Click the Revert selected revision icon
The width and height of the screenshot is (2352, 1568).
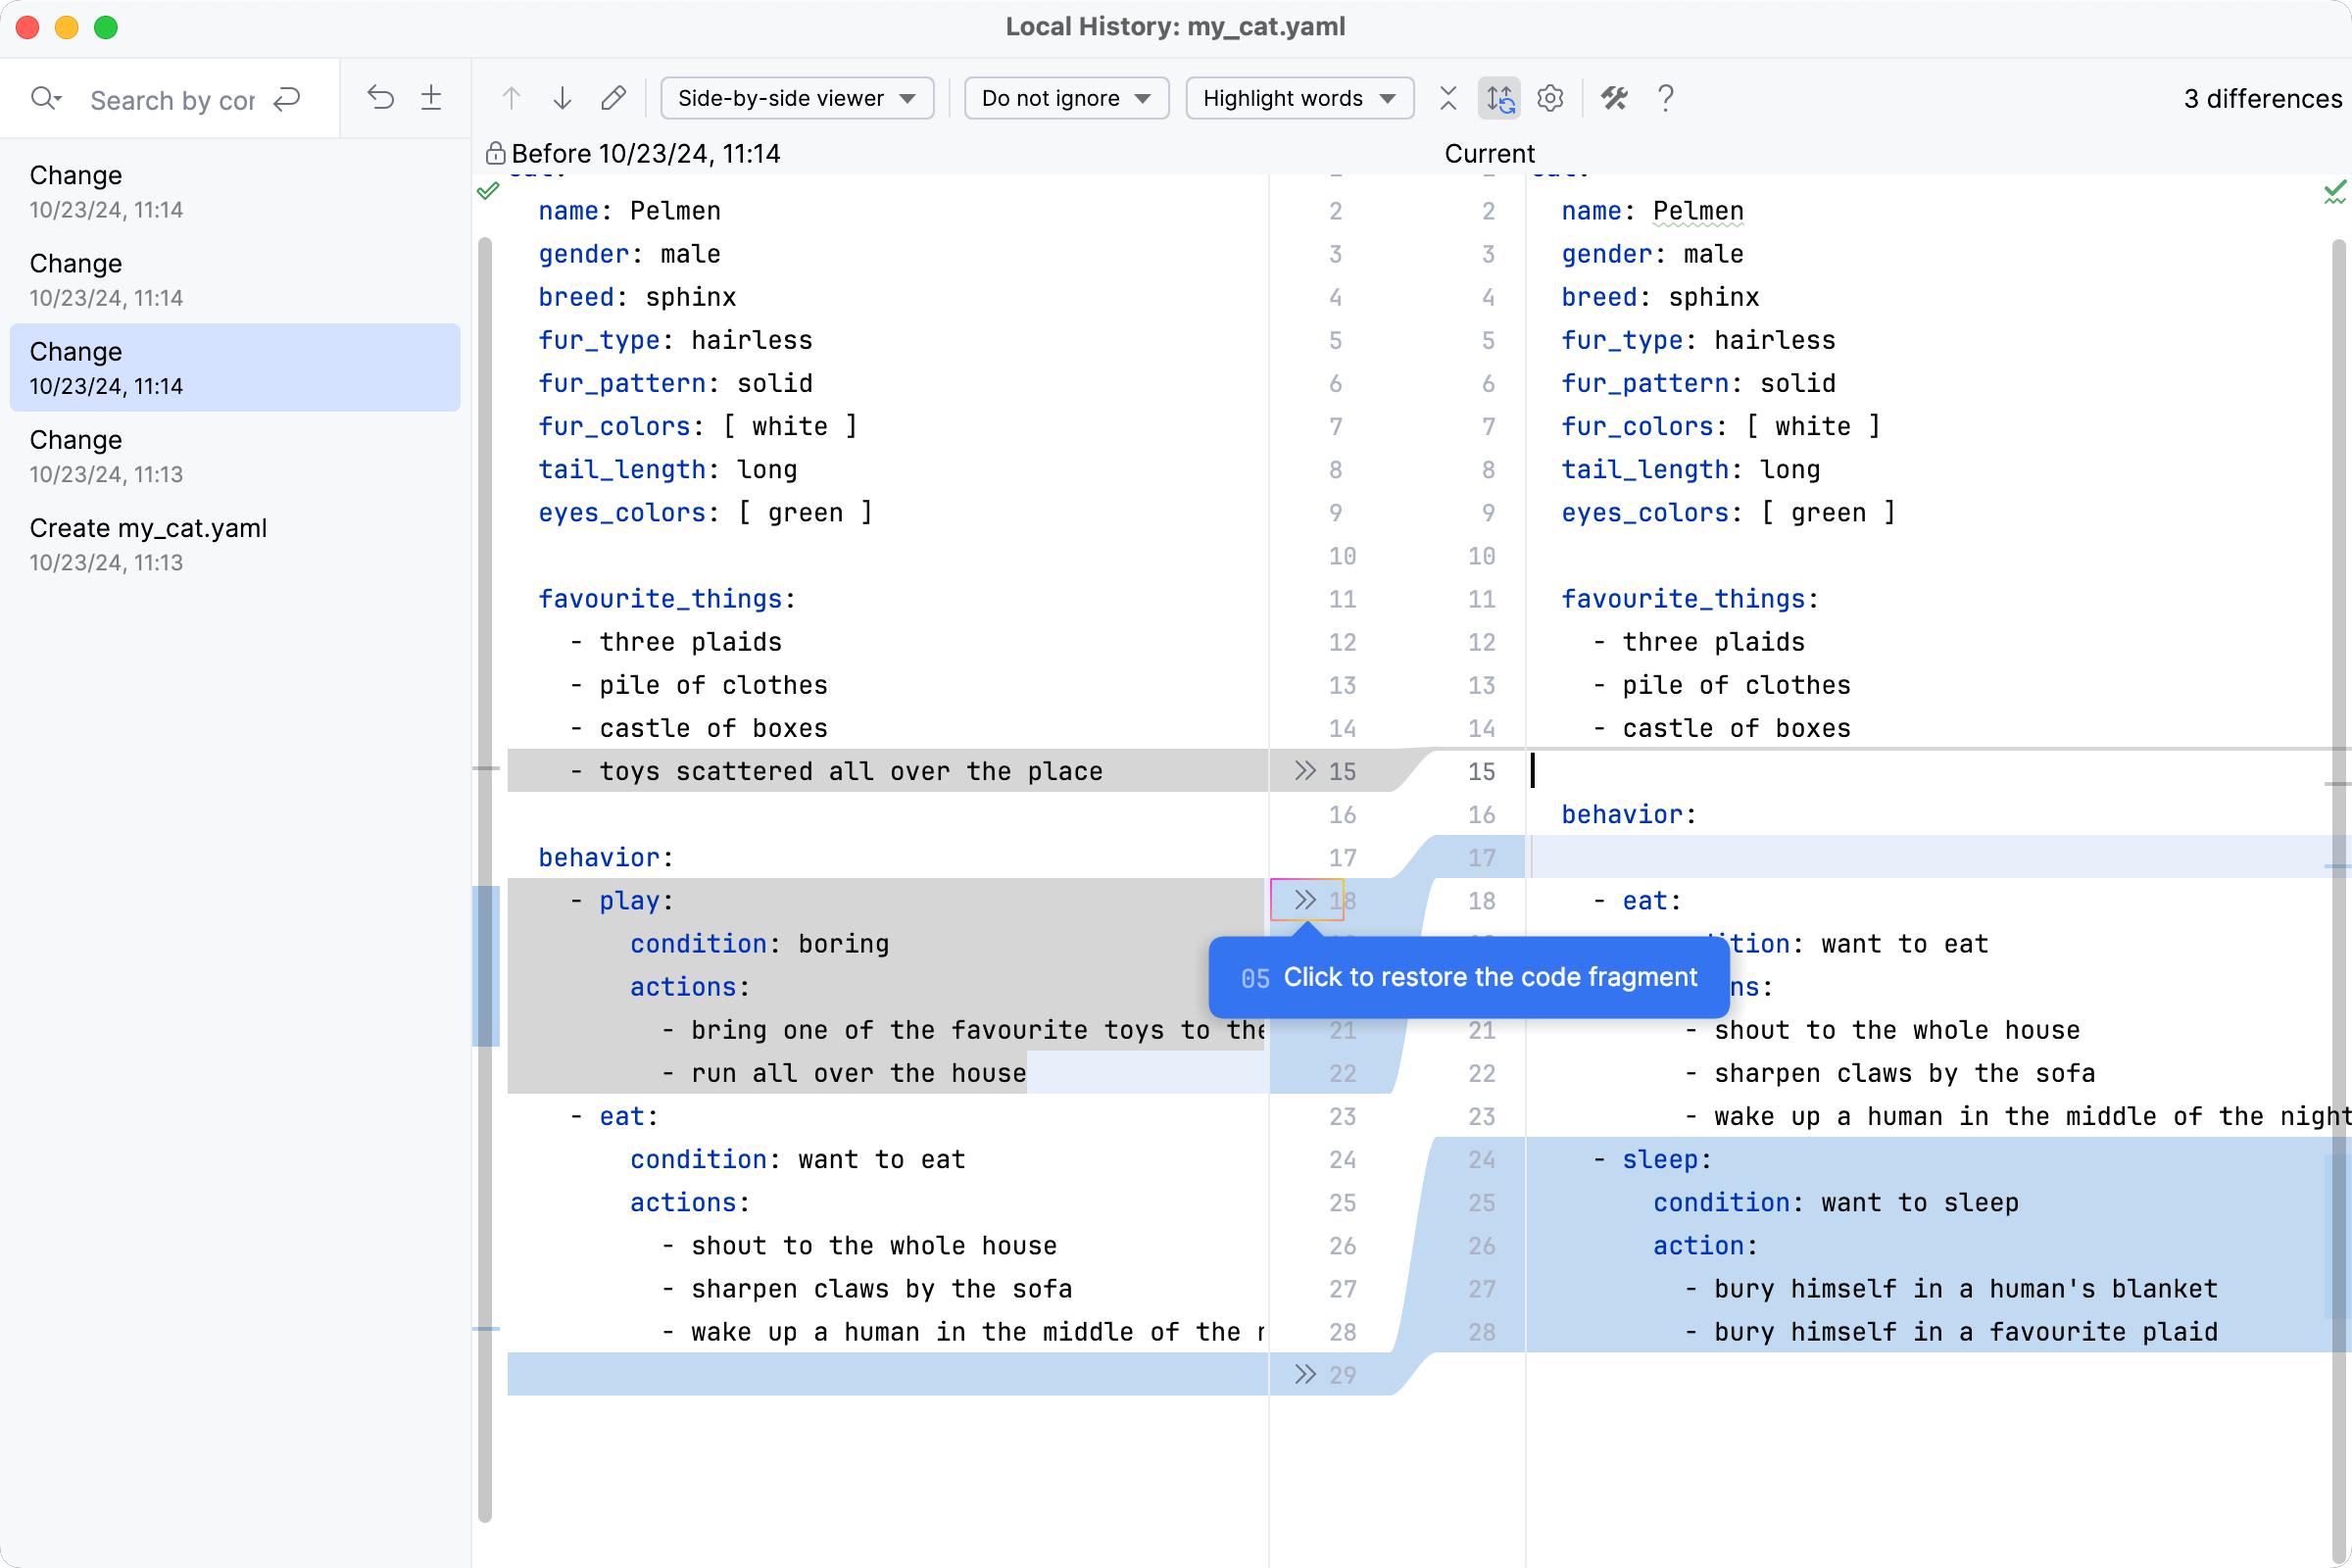380,98
